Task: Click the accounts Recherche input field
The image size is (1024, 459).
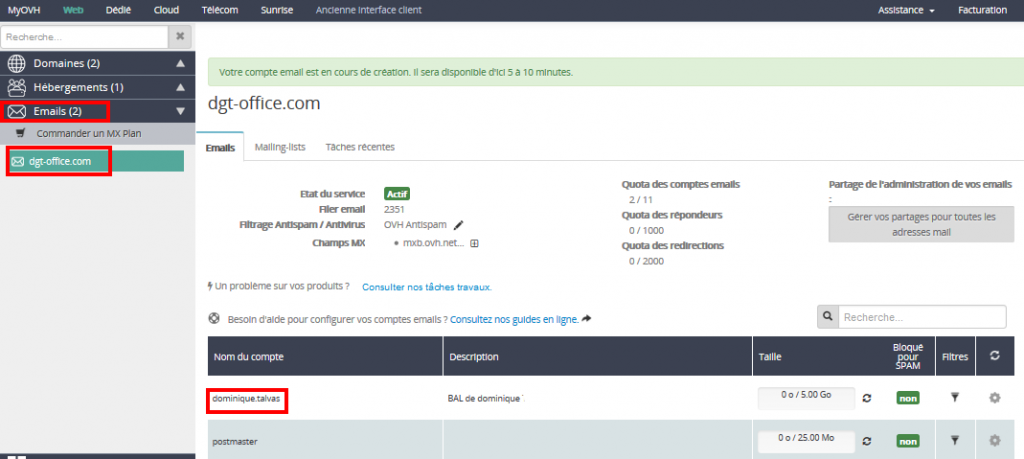Action: point(922,317)
